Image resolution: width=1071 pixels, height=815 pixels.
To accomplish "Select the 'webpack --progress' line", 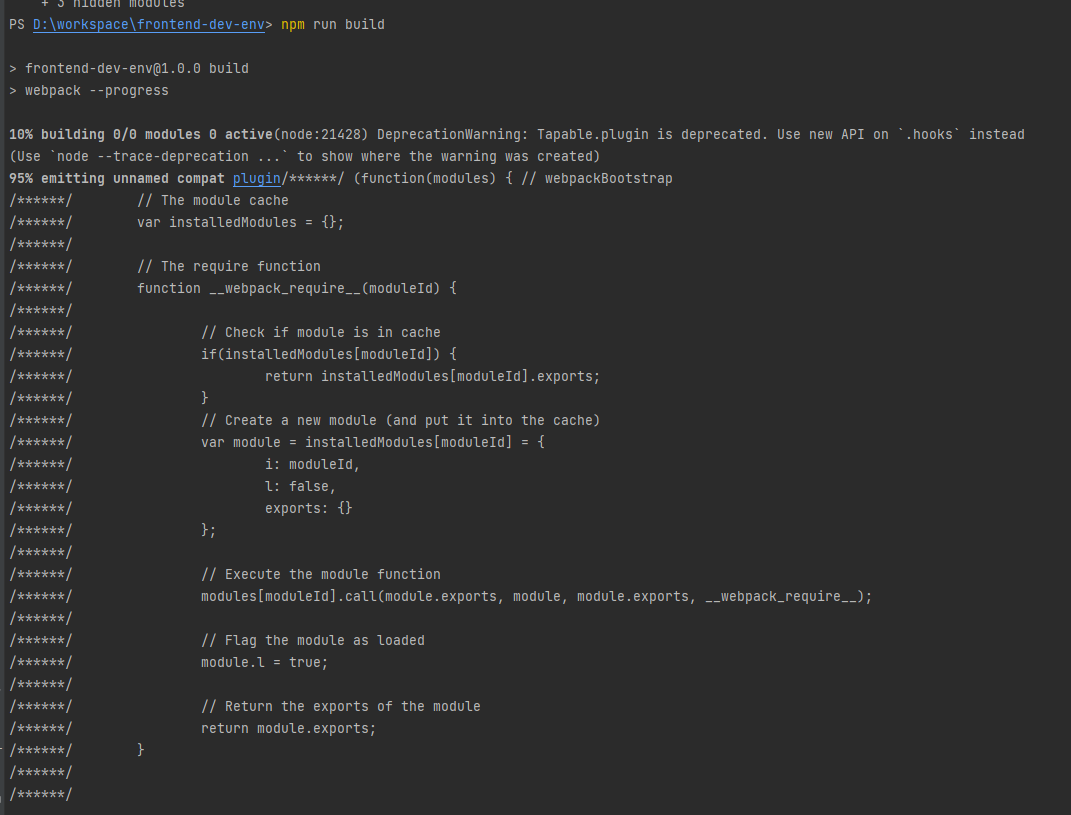I will click(x=96, y=90).
